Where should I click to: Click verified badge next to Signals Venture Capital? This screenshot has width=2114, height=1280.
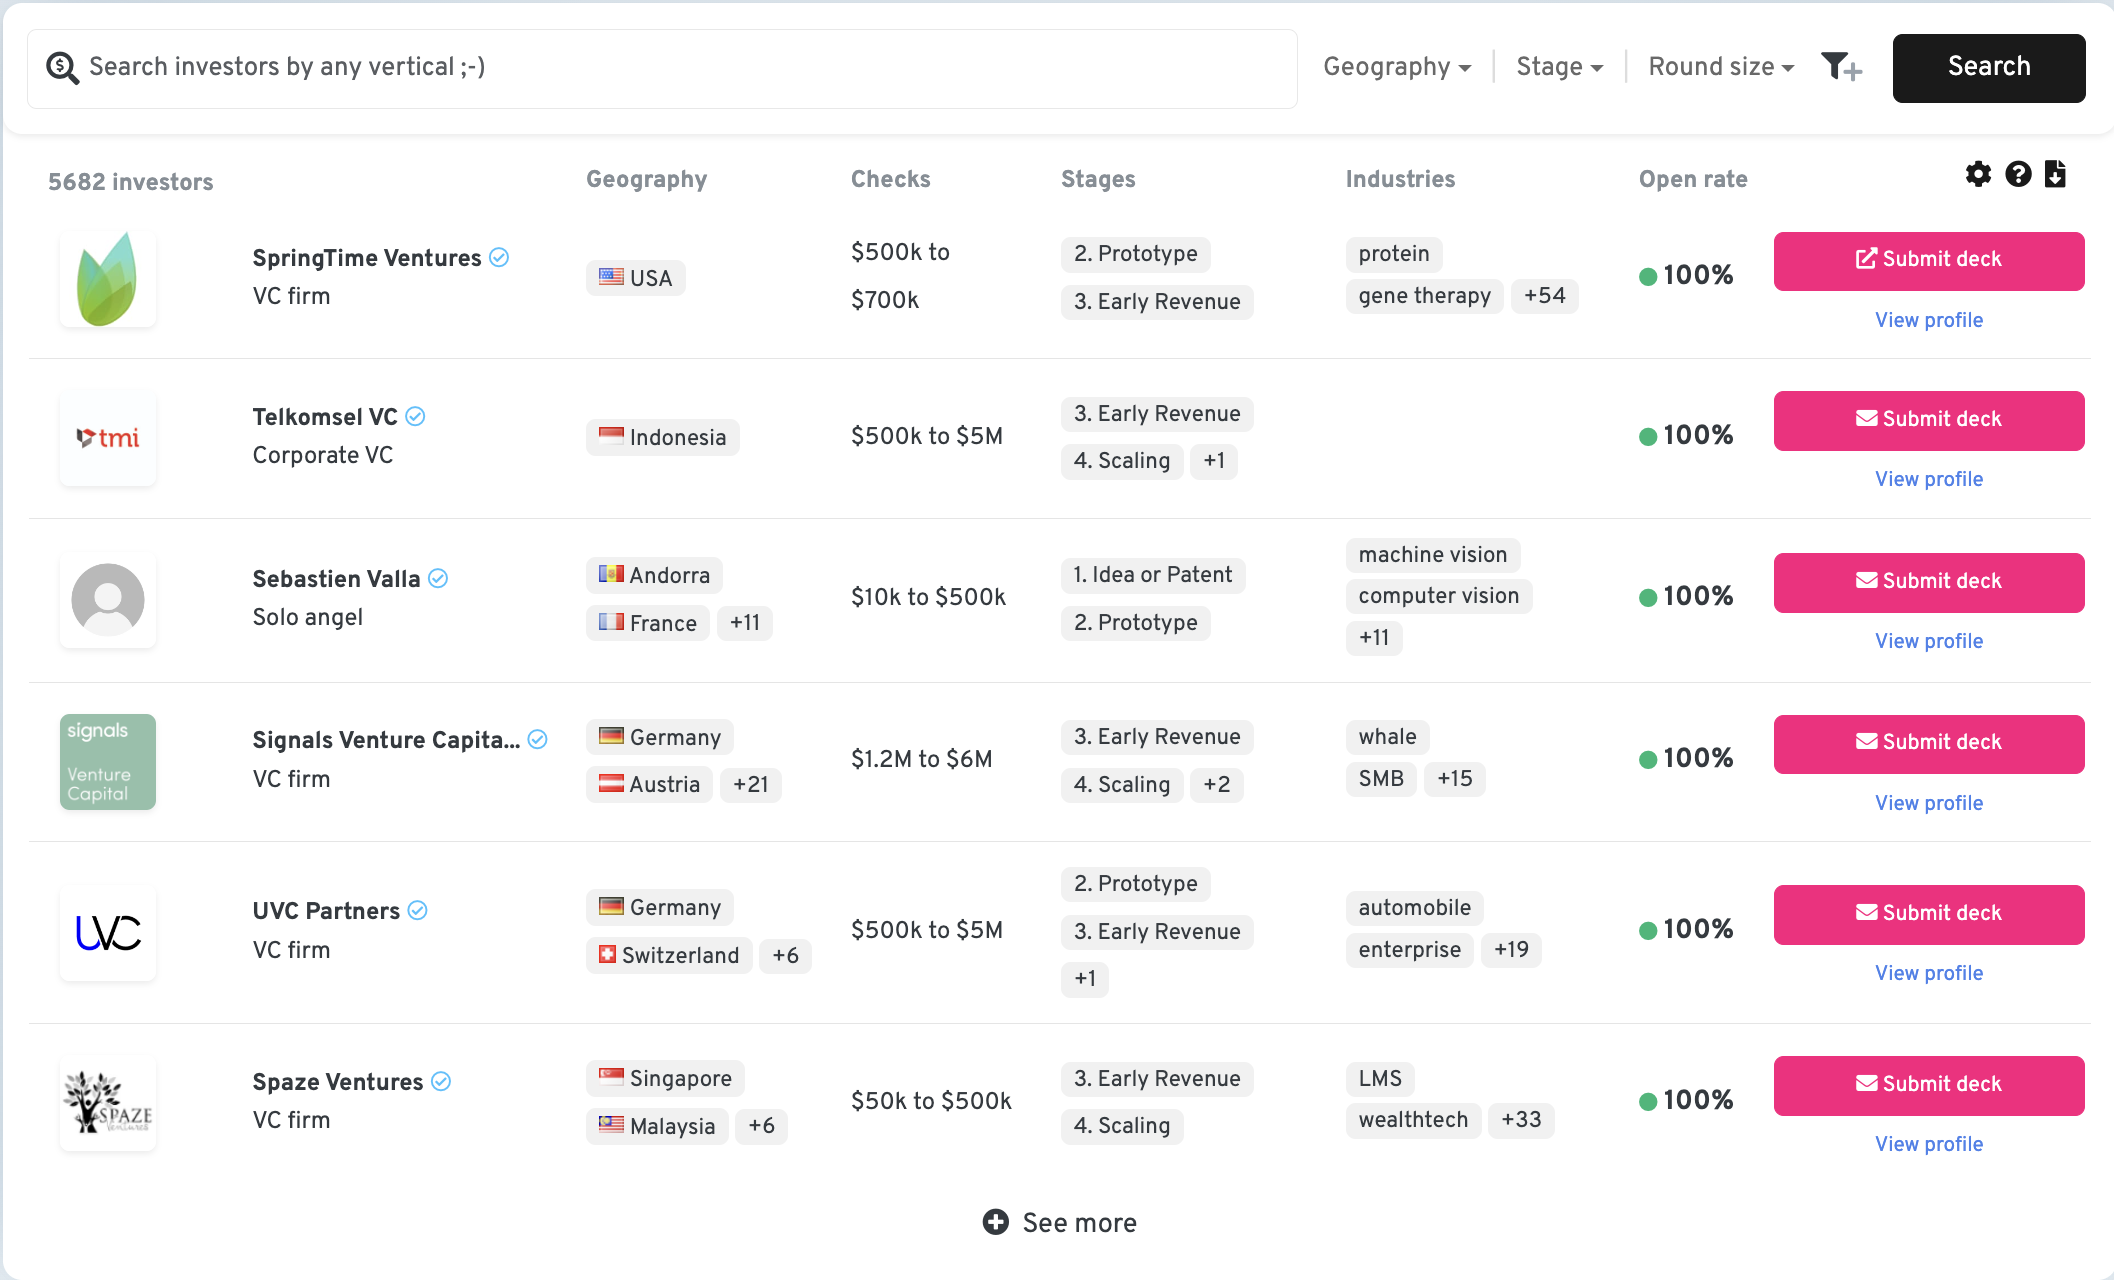537,740
